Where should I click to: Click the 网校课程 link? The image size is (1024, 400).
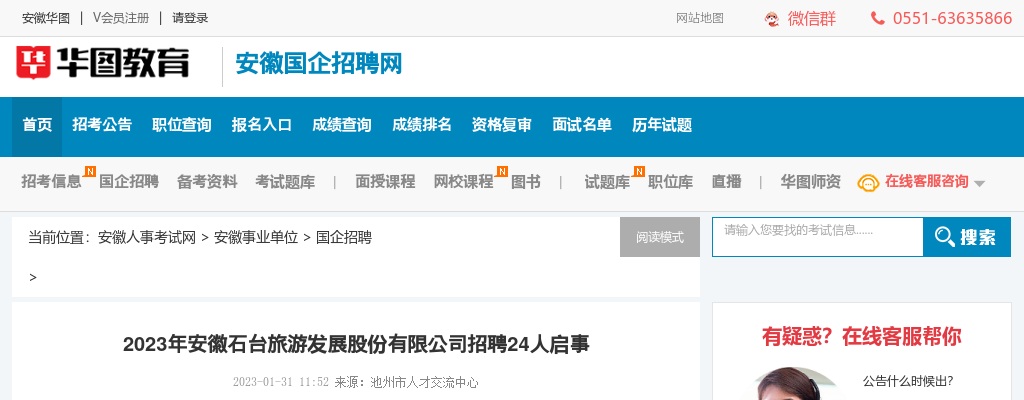click(463, 182)
